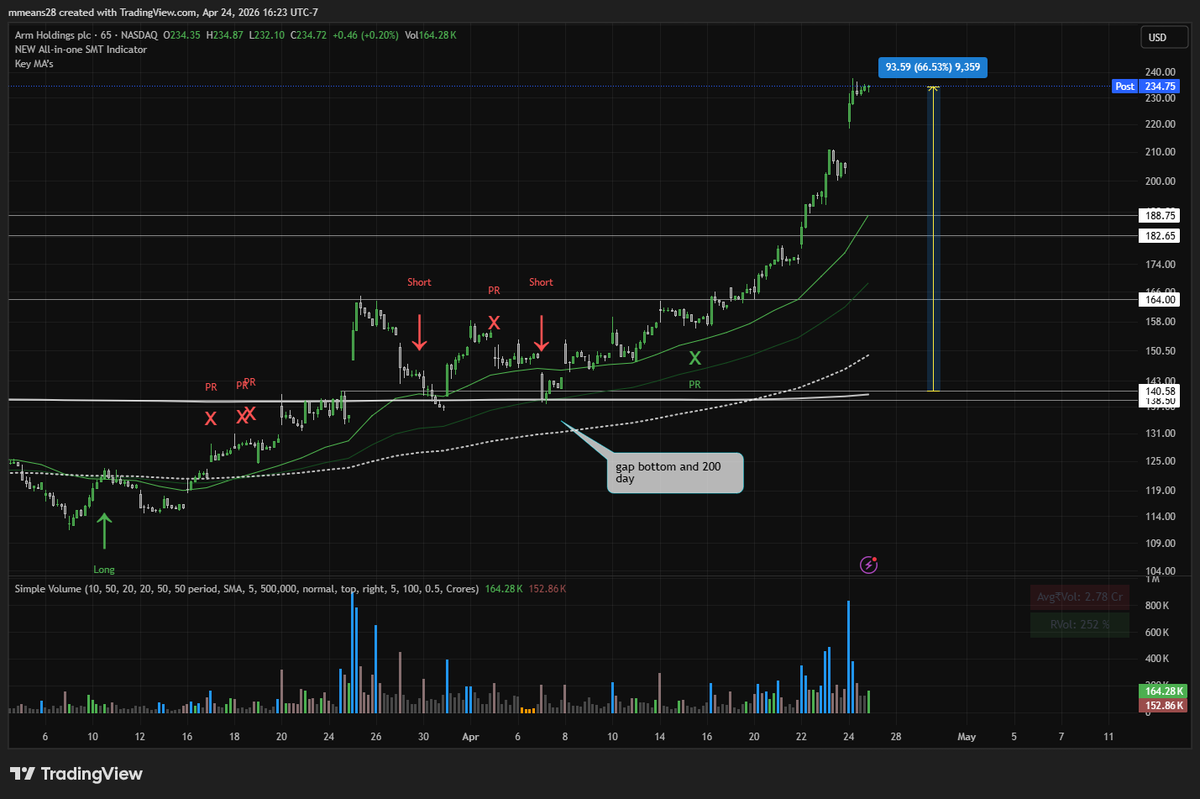The height and width of the screenshot is (799, 1200).
Task: Click the 140.58 horizontal line price label
Action: 1158,390
